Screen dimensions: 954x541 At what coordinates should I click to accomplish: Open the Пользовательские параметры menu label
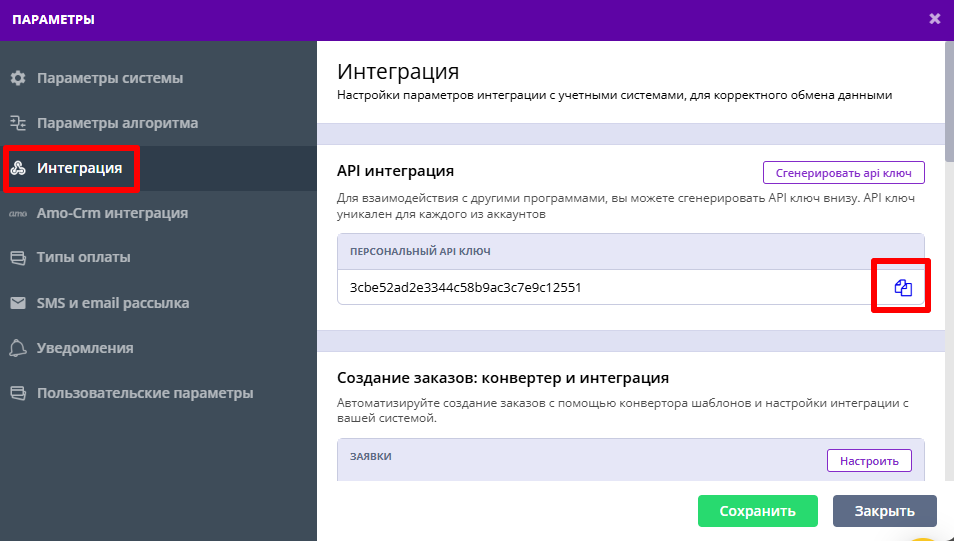(x=145, y=393)
